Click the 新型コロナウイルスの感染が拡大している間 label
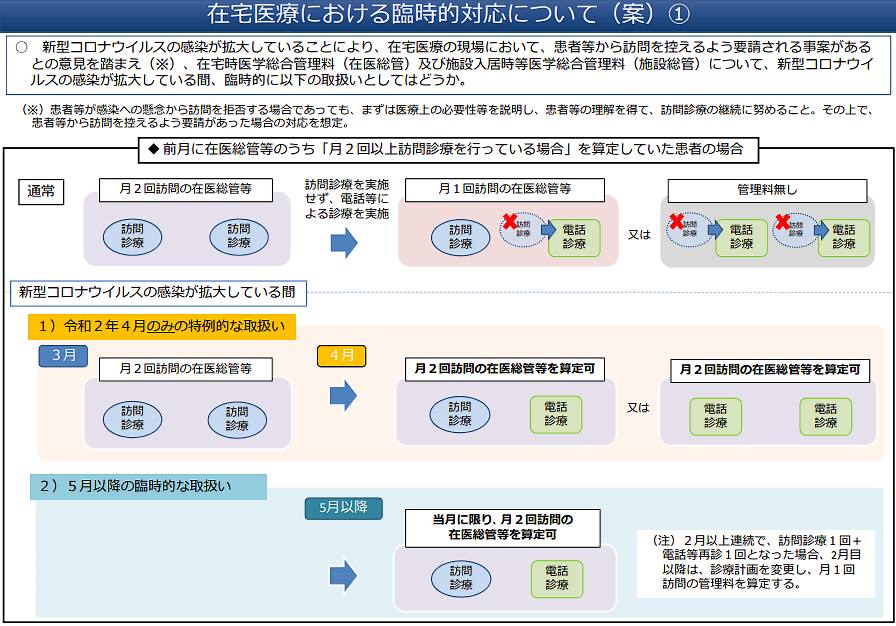The height and width of the screenshot is (626, 896). 159,292
